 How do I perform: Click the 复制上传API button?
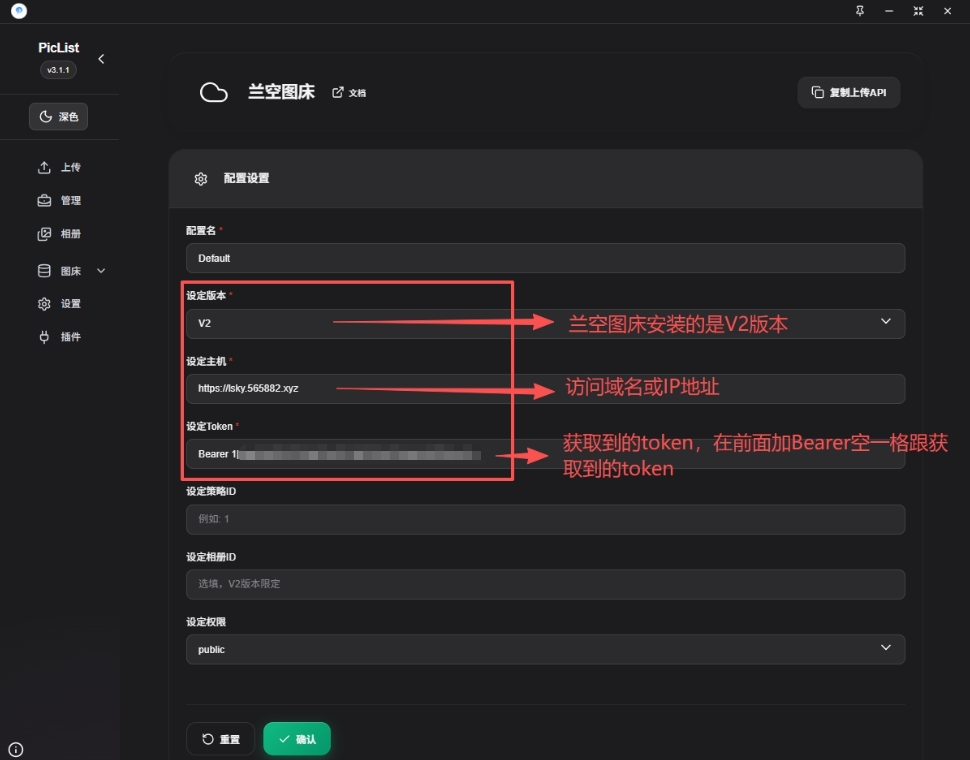click(x=849, y=93)
